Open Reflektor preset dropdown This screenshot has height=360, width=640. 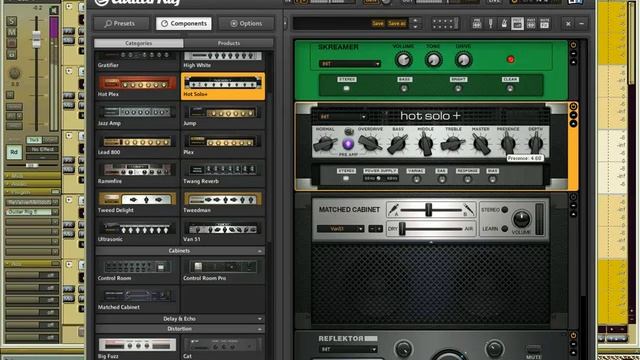coord(348,349)
